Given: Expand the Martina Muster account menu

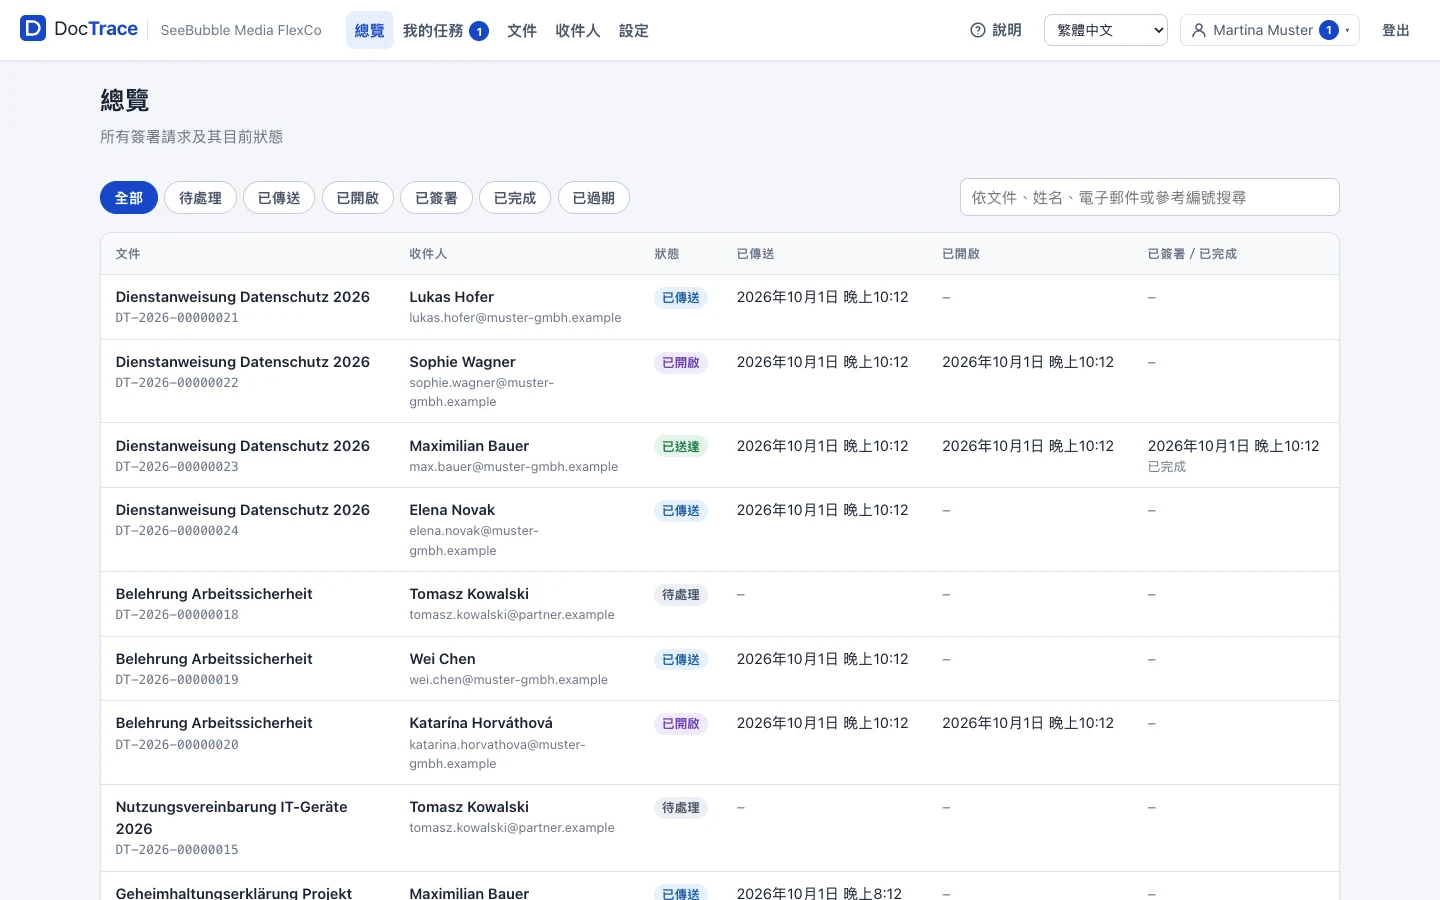Looking at the screenshot, I should point(1270,30).
